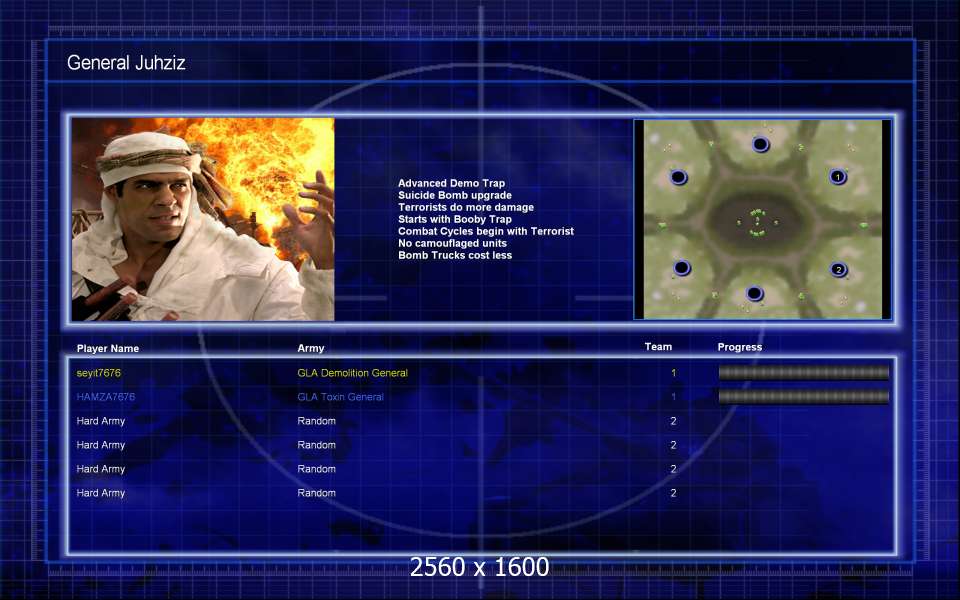Viewport: 960px width, 600px height.
Task: Pick the northwest start position marker on minimap
Action: 678,178
